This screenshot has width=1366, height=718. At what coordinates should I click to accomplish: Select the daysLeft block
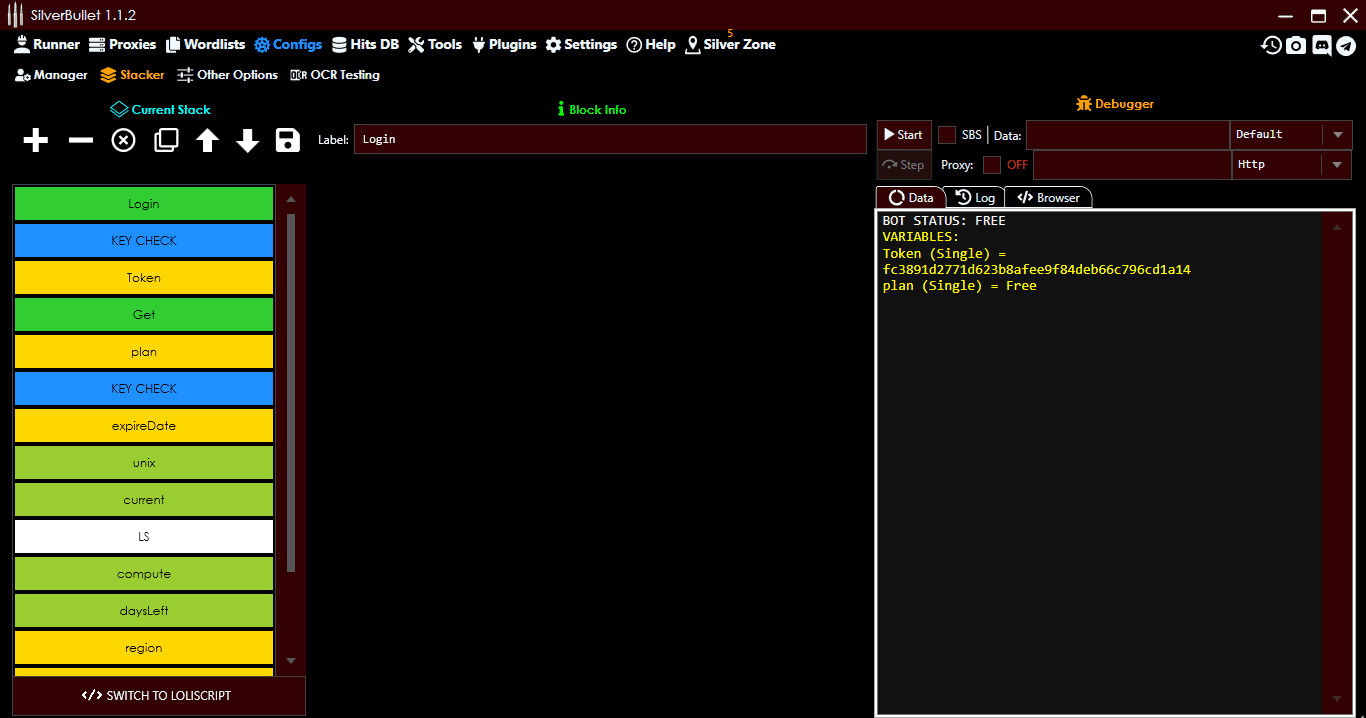point(144,611)
